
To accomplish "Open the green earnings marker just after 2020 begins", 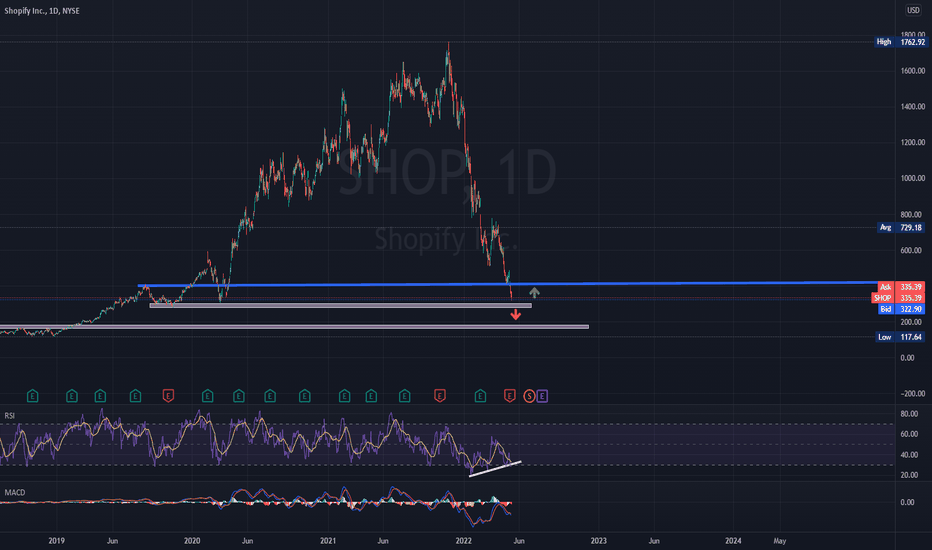I will [207, 396].
